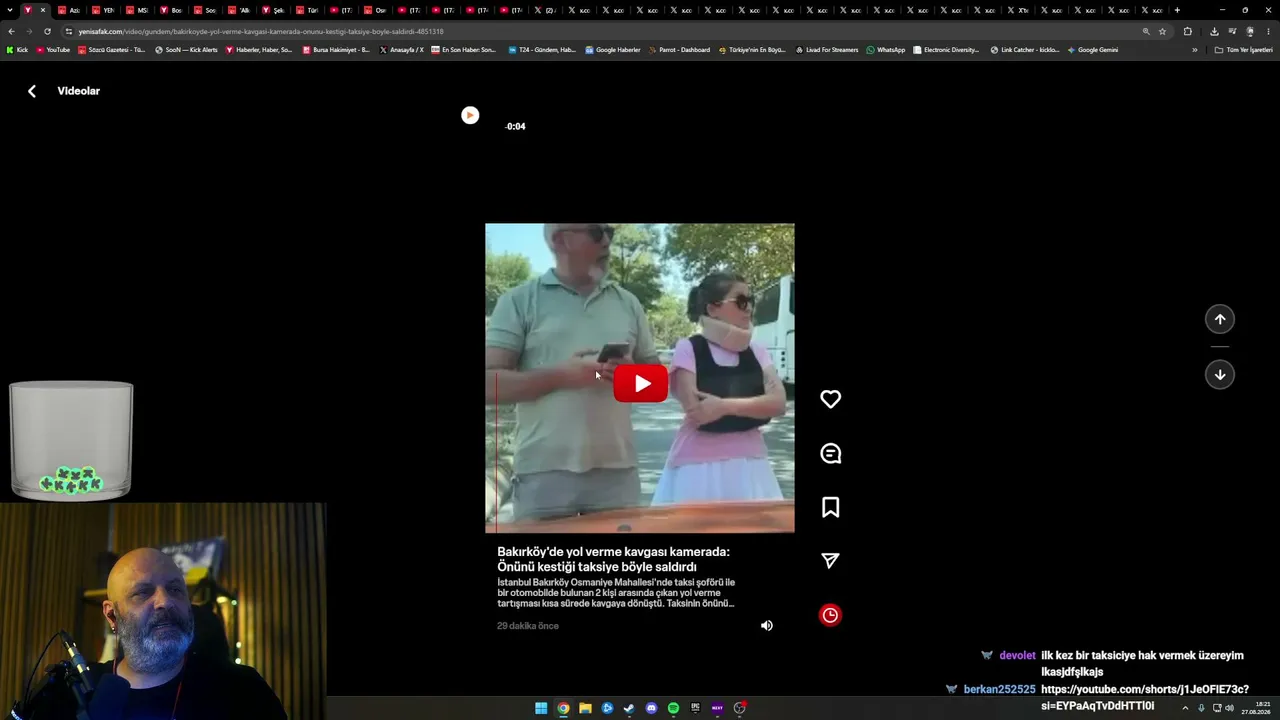Focus the yenisafak.com address bar

point(600,31)
